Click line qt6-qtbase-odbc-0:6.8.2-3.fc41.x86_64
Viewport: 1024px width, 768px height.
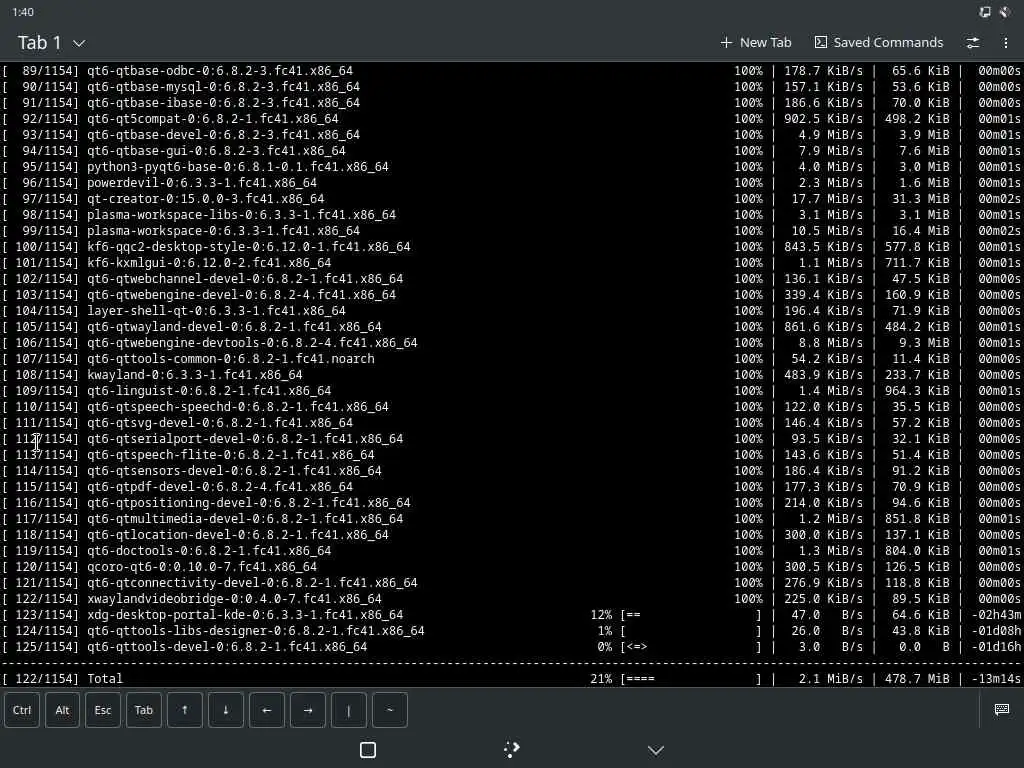(220, 71)
